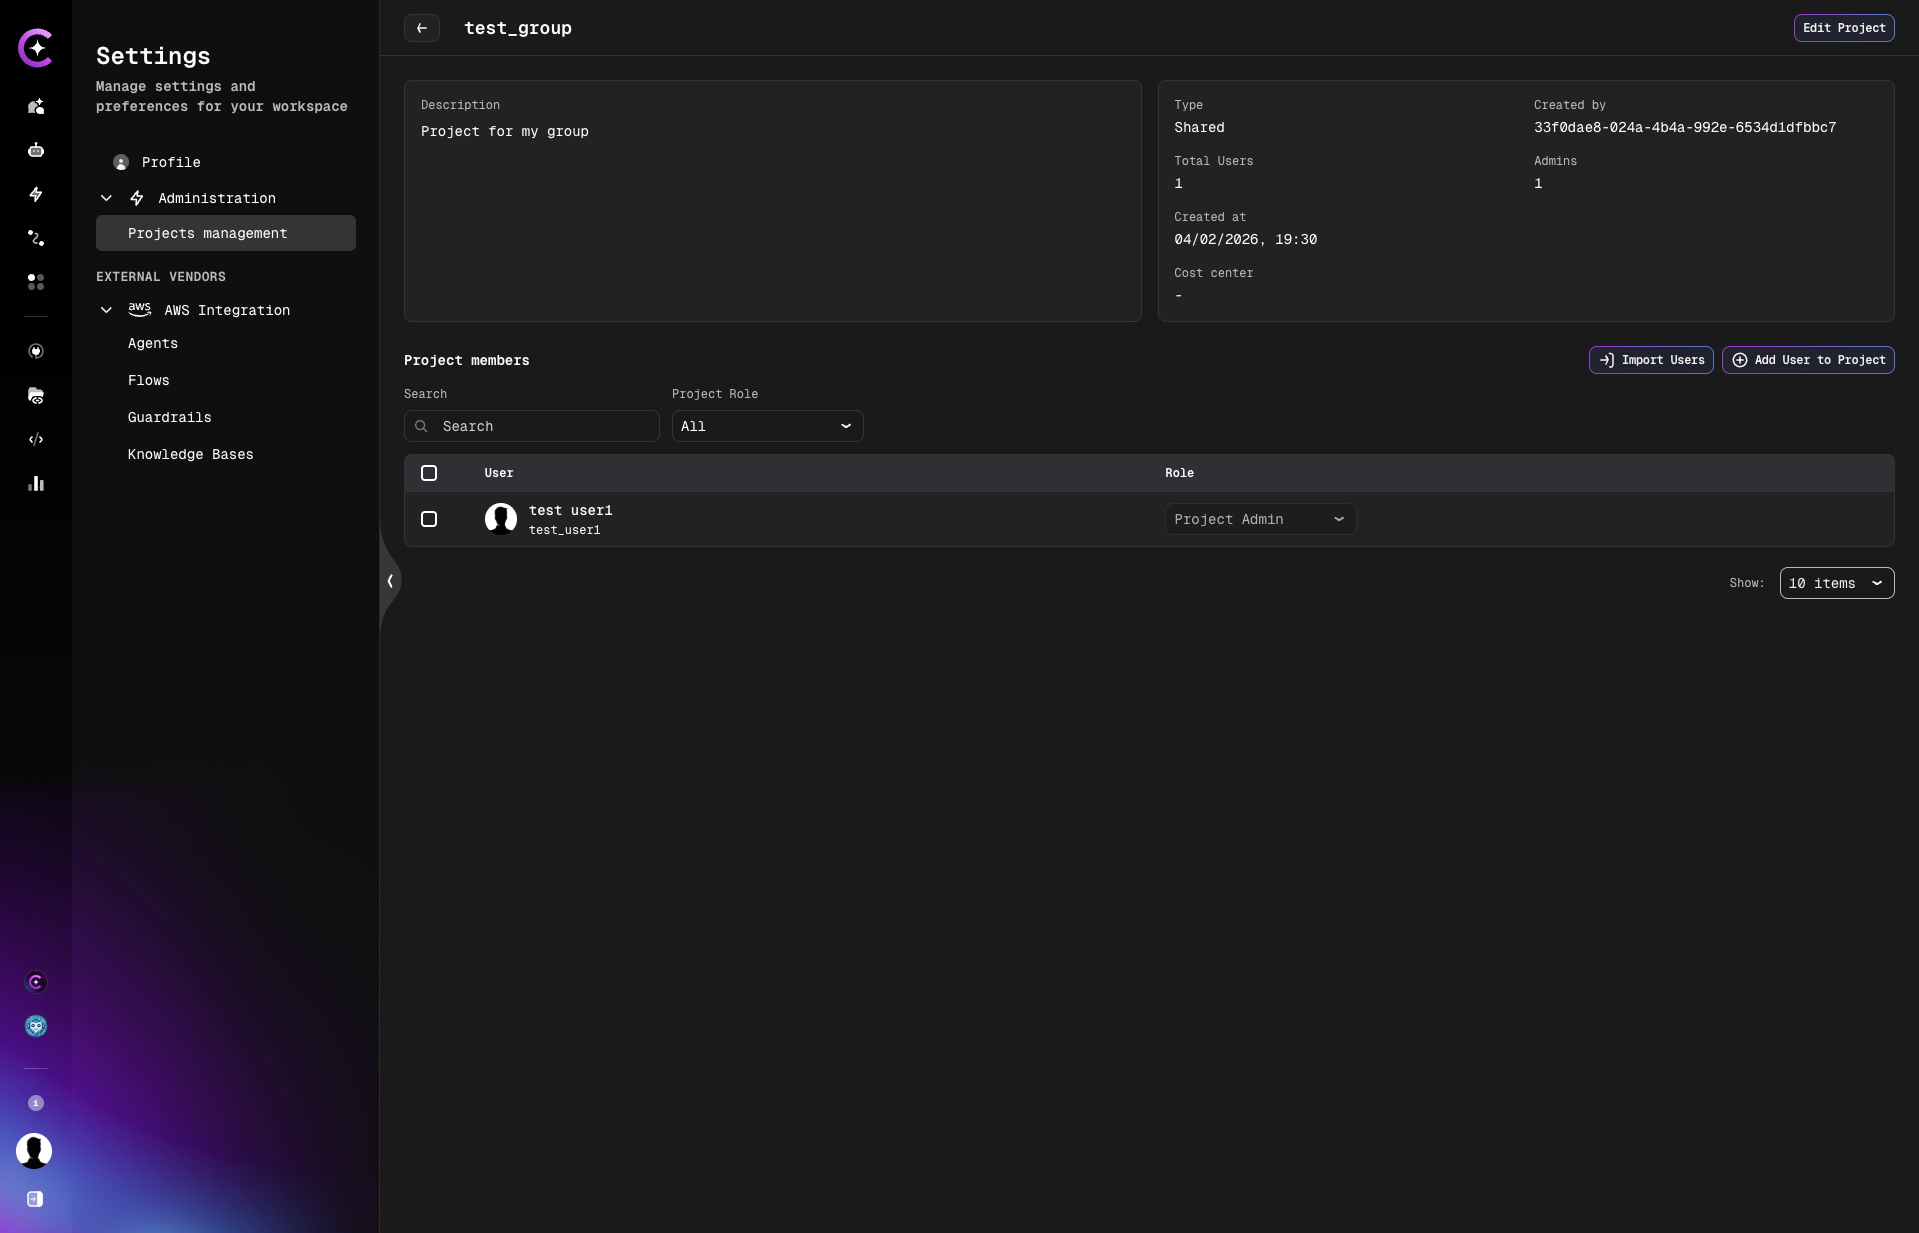Click inside the member Search field
Image resolution: width=1919 pixels, height=1233 pixels.
coord(531,426)
